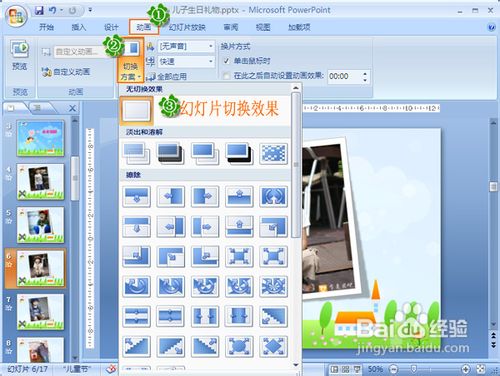Image resolution: width=500 pixels, height=376 pixels.
Task: Choose the Fade Through Black transition icon
Action: pyautogui.click(x=171, y=153)
